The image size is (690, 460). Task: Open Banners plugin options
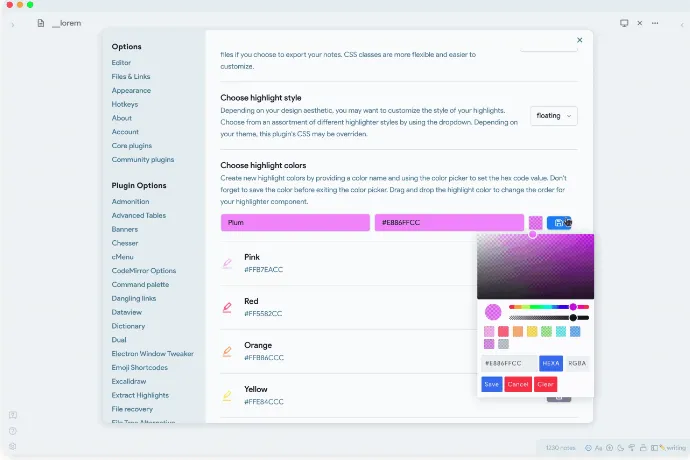click(x=125, y=229)
